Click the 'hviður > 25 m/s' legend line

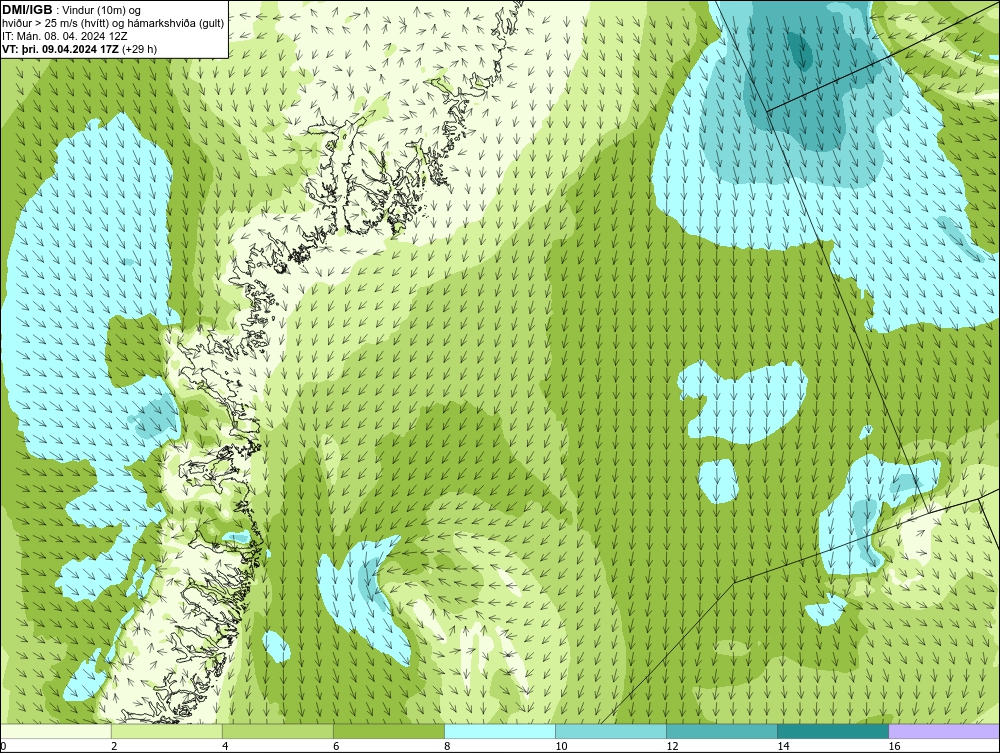tap(114, 24)
